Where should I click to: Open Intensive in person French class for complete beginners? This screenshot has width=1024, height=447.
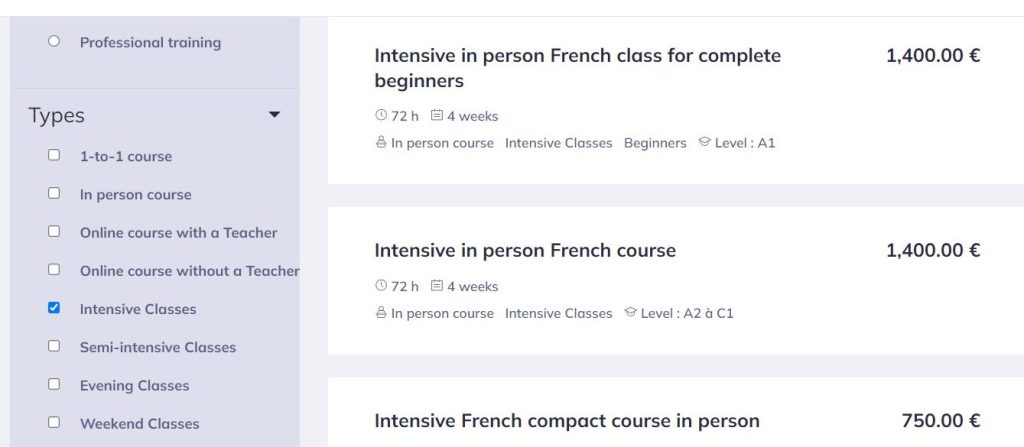tap(577, 68)
